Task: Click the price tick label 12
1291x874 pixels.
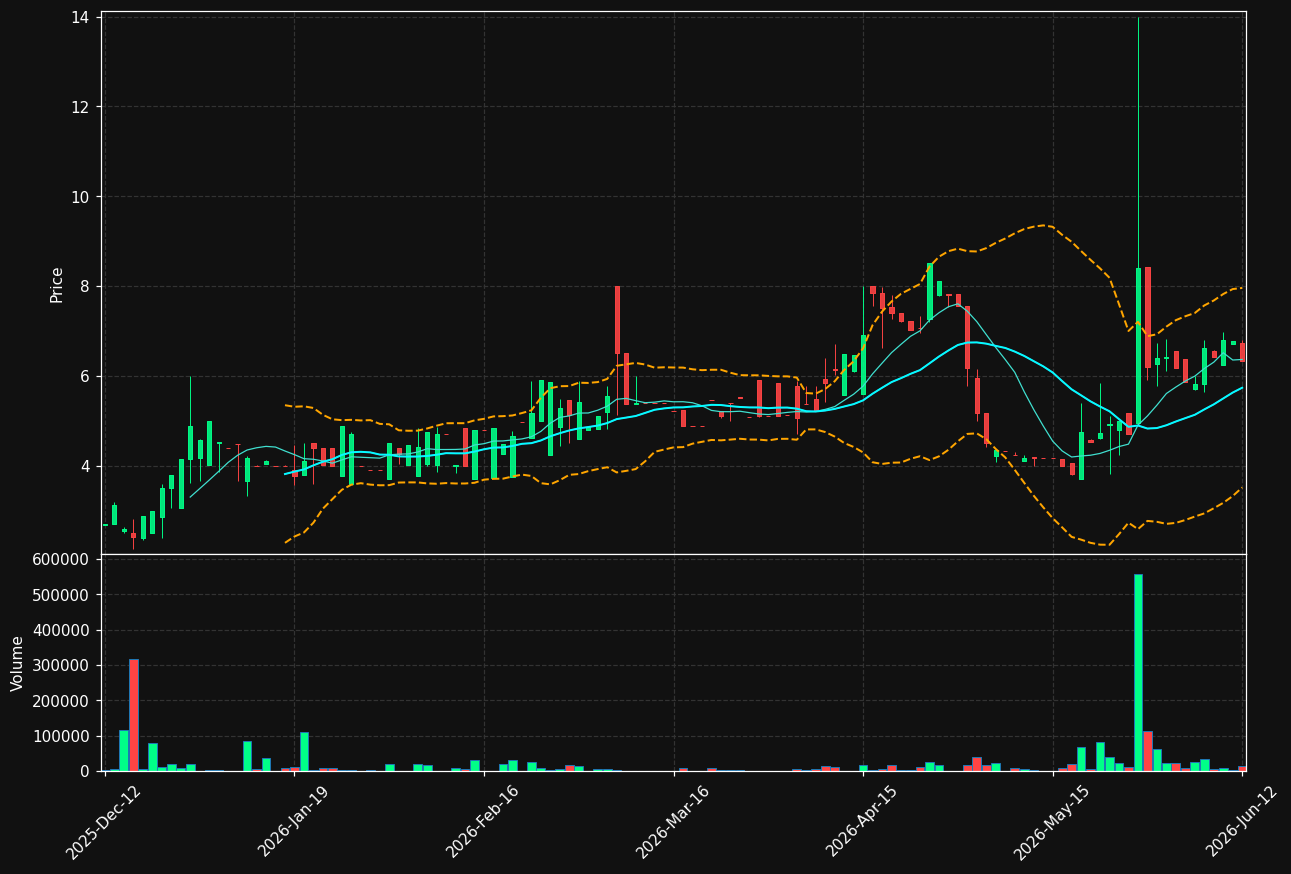Action: (x=80, y=107)
